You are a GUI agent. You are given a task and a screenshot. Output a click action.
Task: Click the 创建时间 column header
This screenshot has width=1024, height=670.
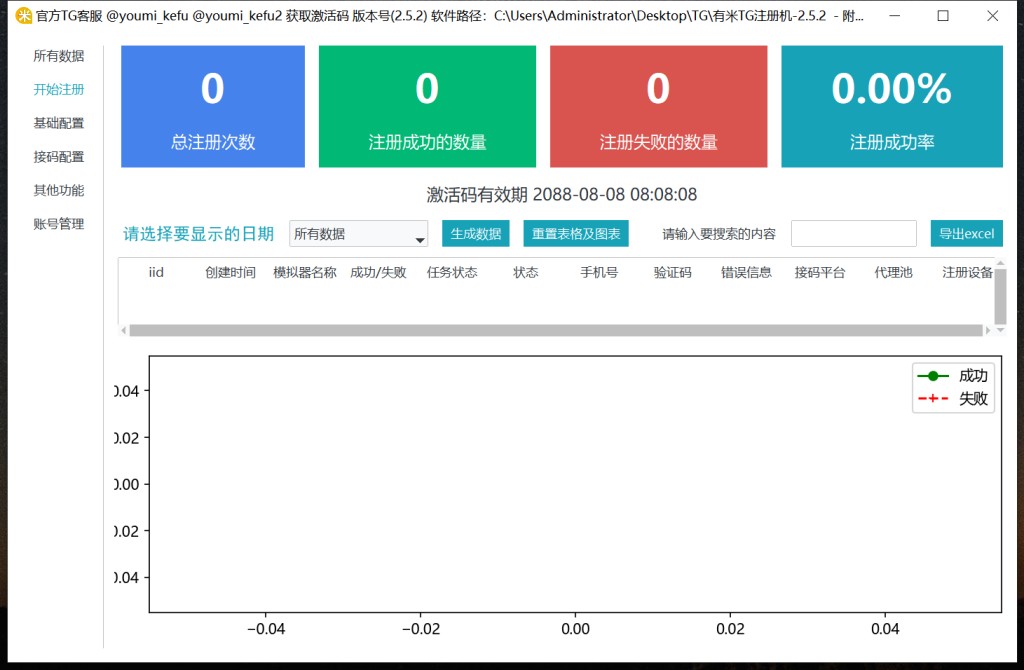click(x=230, y=272)
